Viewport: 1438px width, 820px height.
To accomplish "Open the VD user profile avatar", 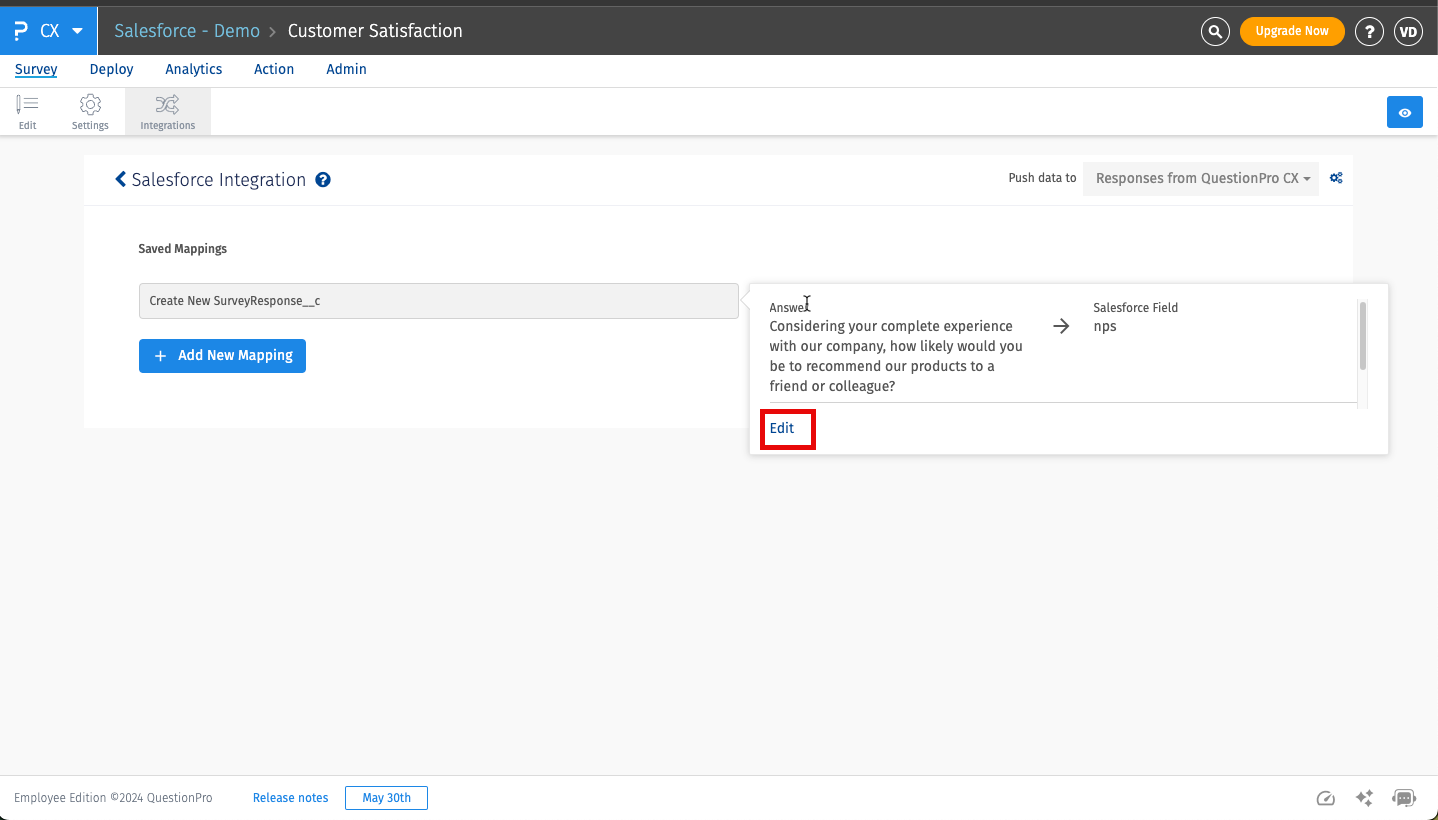I will 1408,31.
